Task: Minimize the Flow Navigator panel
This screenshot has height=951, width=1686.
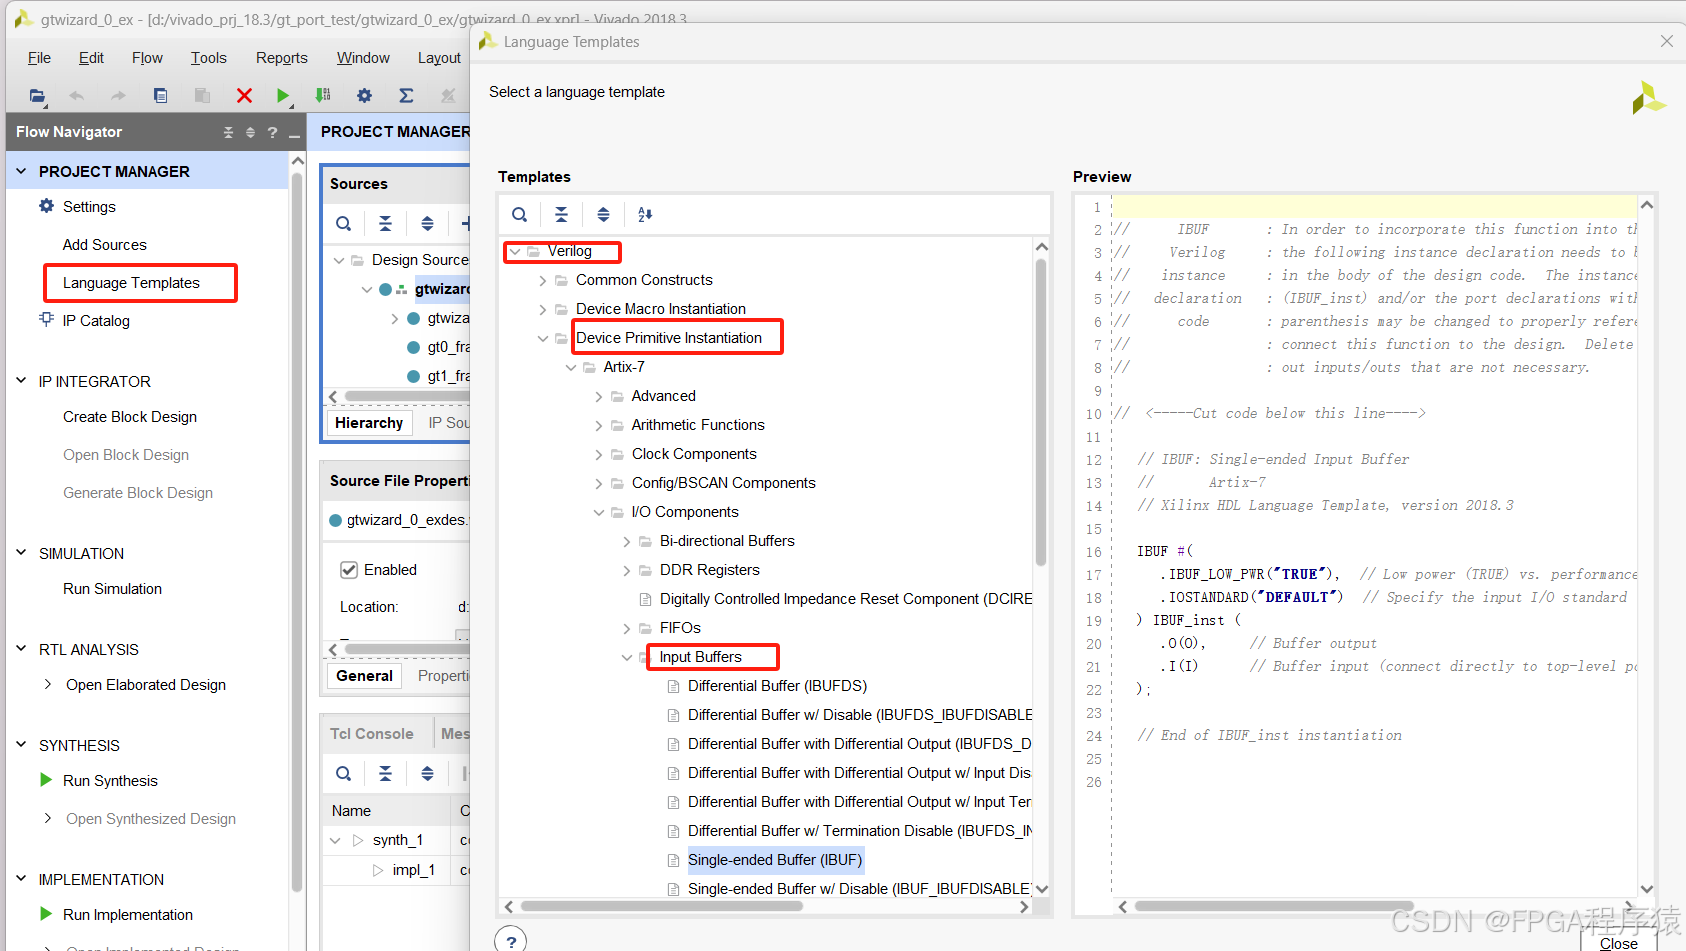Action: coord(294,134)
